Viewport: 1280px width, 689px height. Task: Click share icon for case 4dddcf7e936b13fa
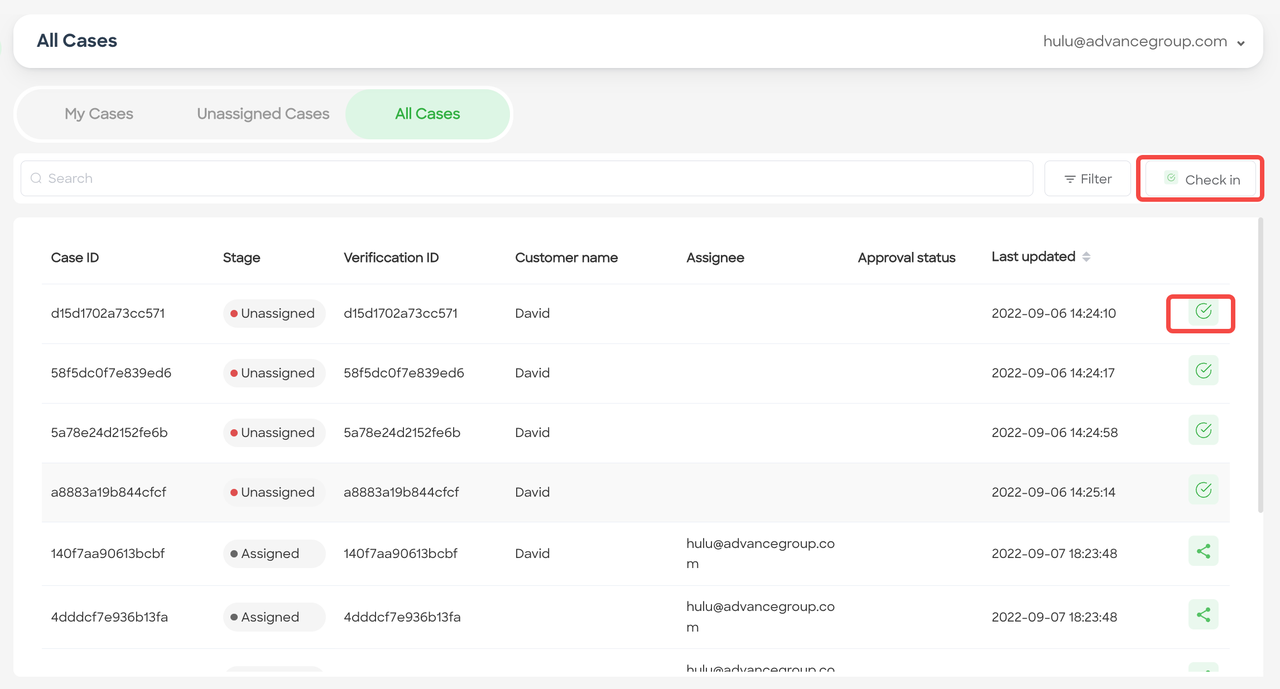click(x=1203, y=615)
